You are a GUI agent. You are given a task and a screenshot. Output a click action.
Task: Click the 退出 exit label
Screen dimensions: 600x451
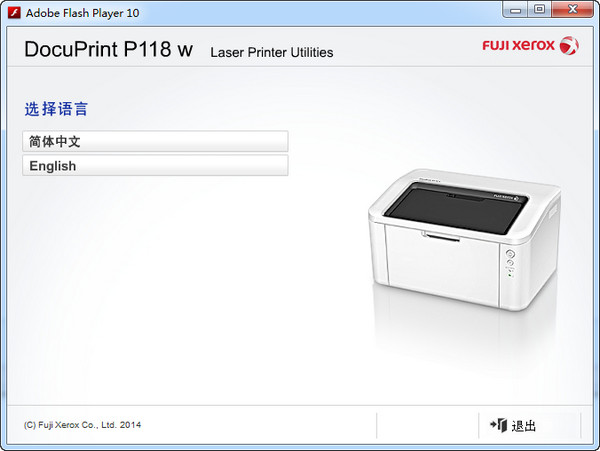523,426
